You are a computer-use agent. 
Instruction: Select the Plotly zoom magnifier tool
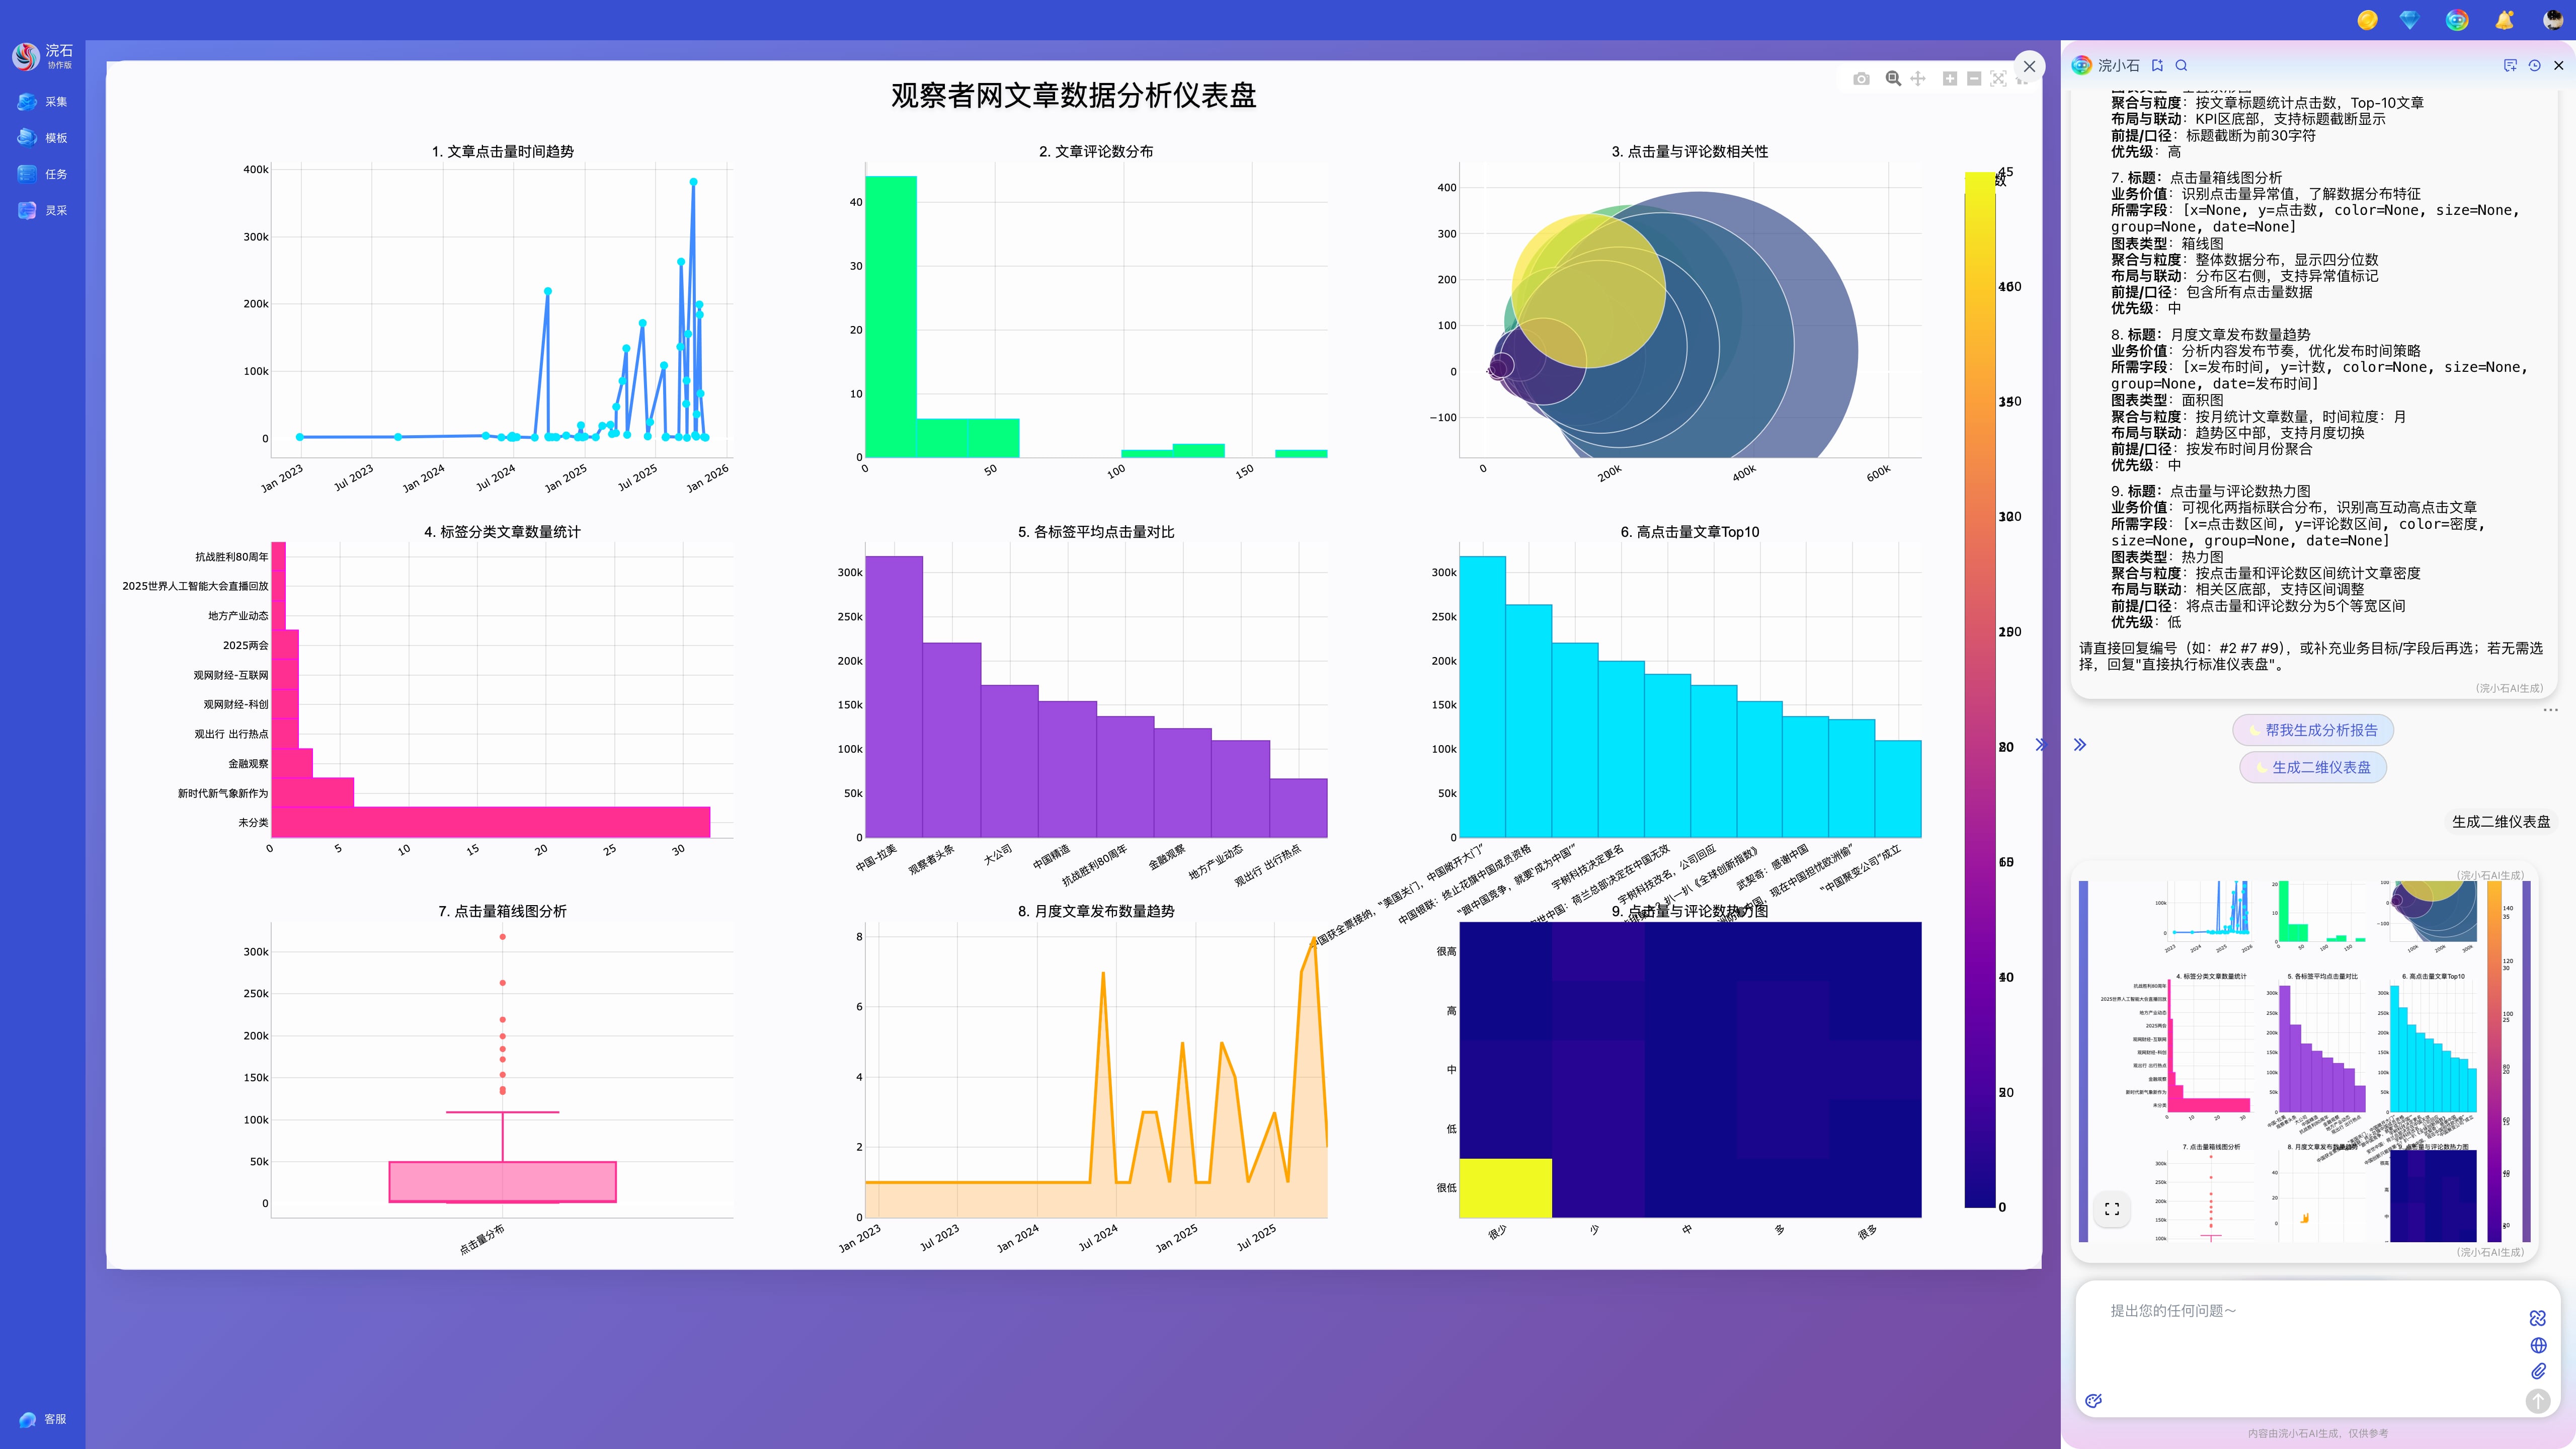click(1893, 79)
